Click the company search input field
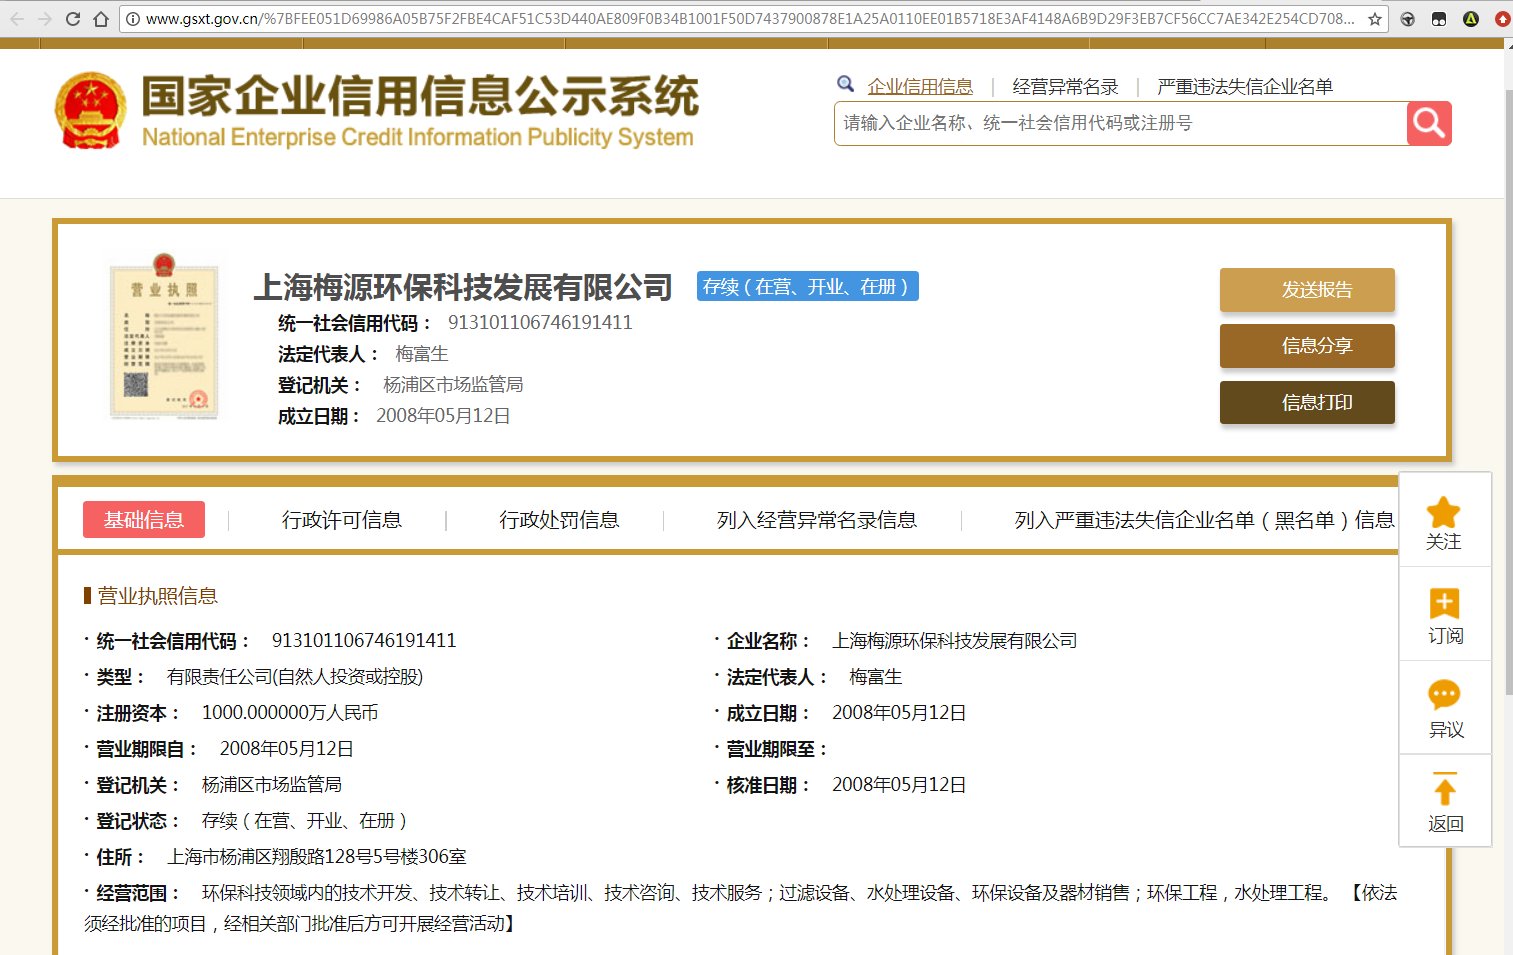Screen dimensions: 1513x955 point(1100,123)
